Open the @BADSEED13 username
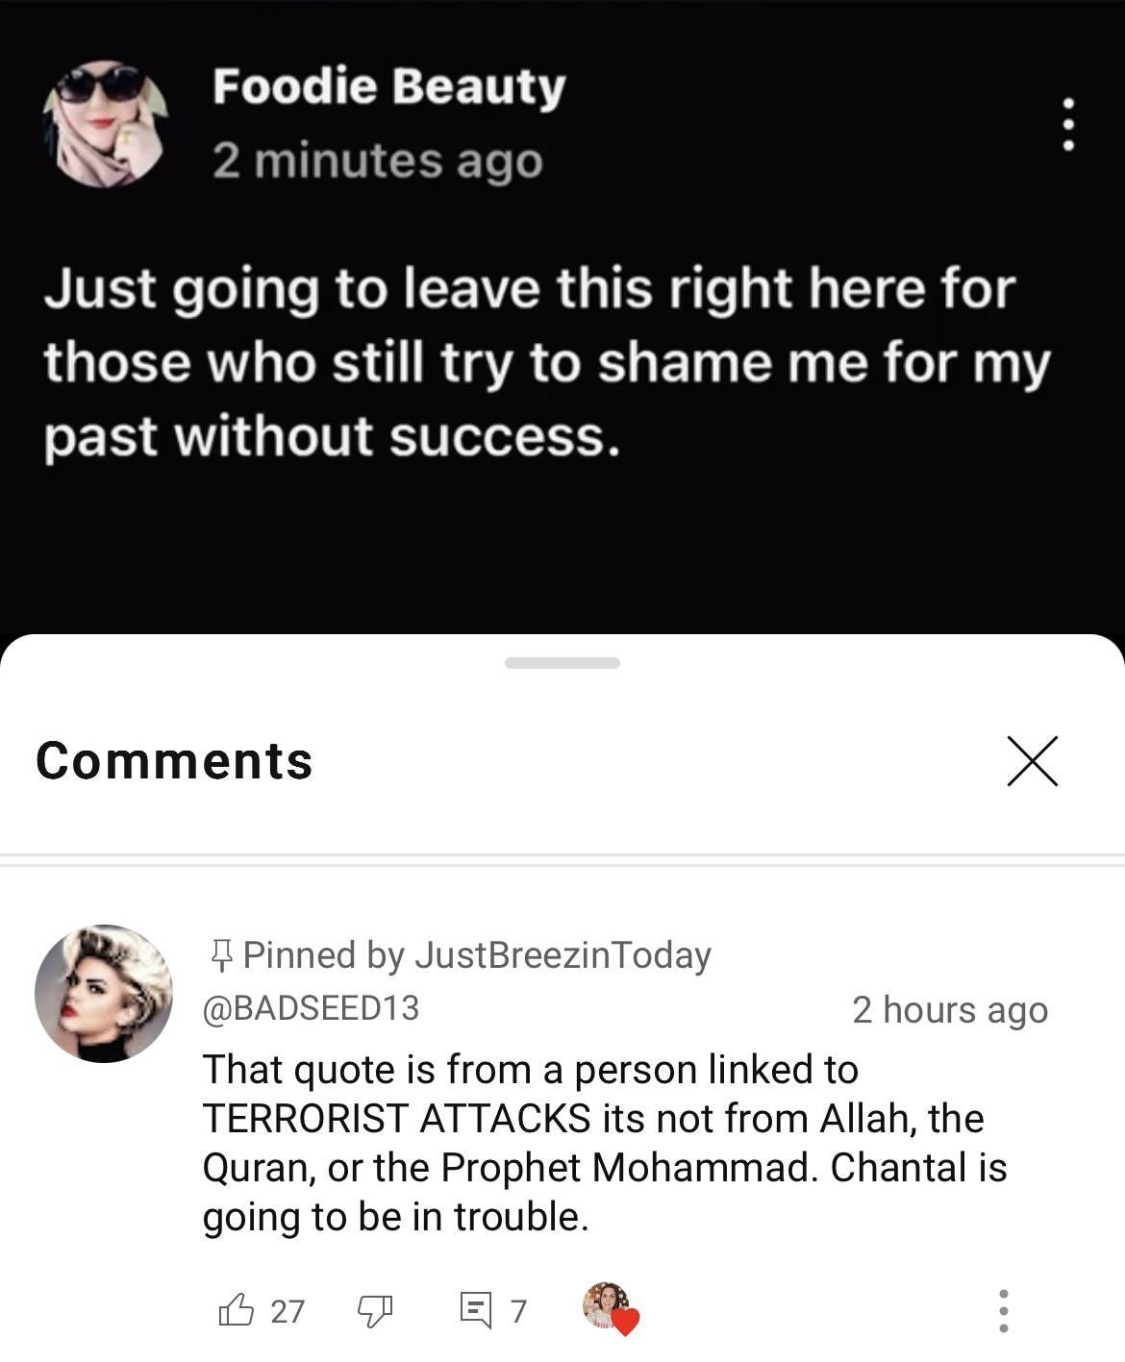This screenshot has height=1362, width=1125. pos(311,1007)
